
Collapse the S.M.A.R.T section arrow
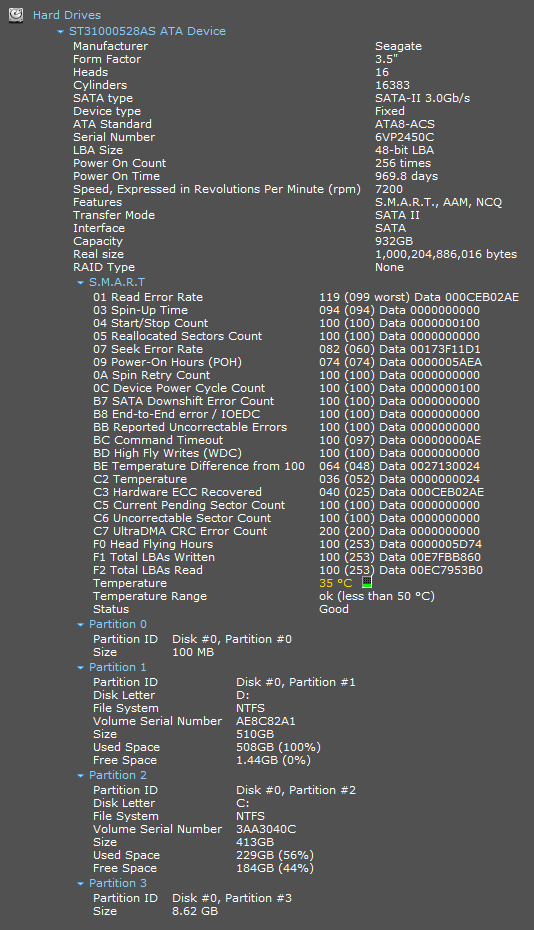(x=81, y=282)
